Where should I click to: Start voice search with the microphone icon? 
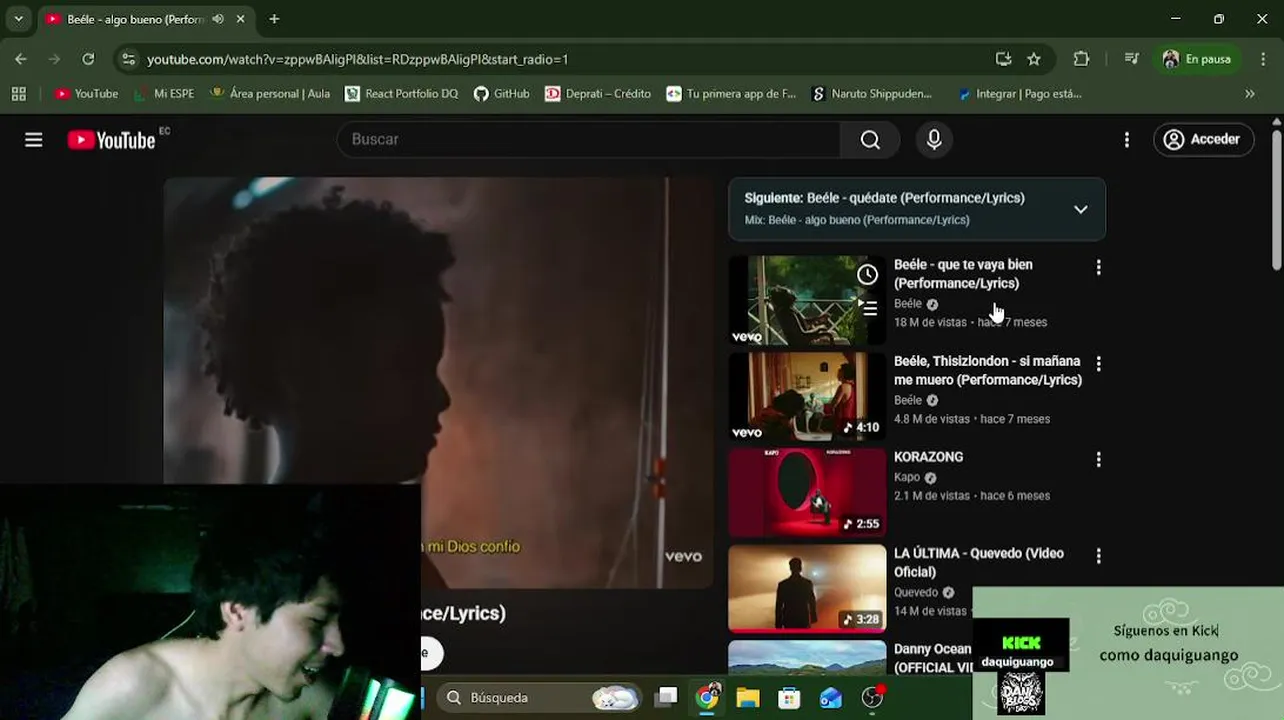[934, 140]
